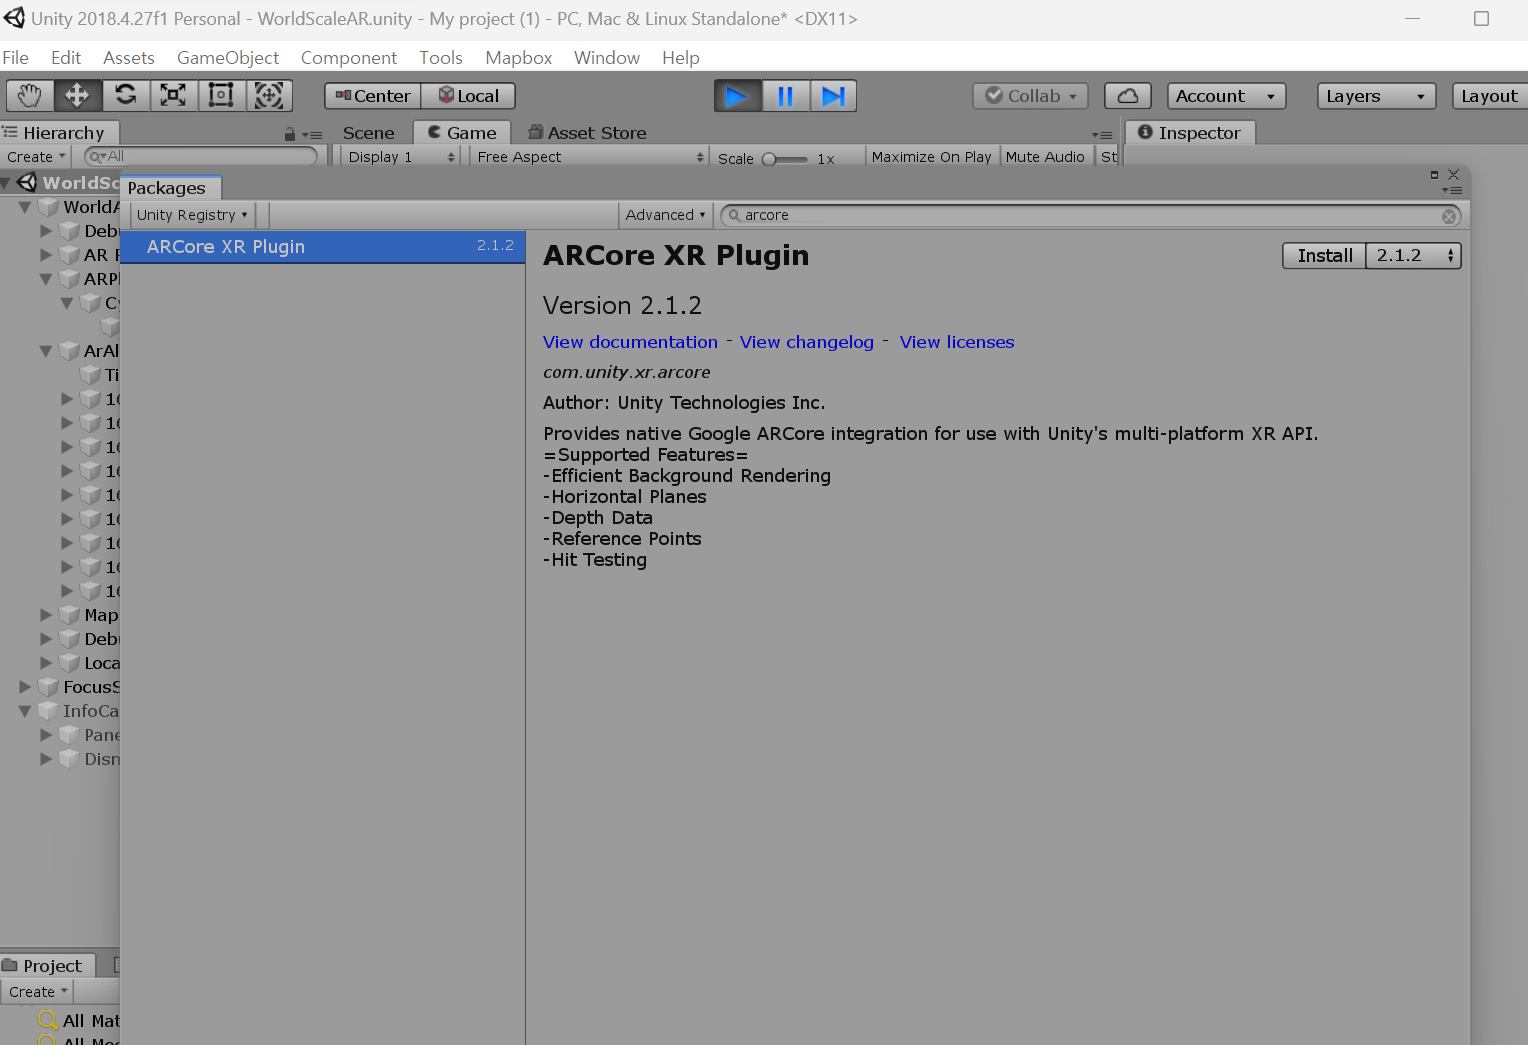Screen dimensions: 1528x1045
Task: Switch to the Asset Store tab
Action: (x=587, y=133)
